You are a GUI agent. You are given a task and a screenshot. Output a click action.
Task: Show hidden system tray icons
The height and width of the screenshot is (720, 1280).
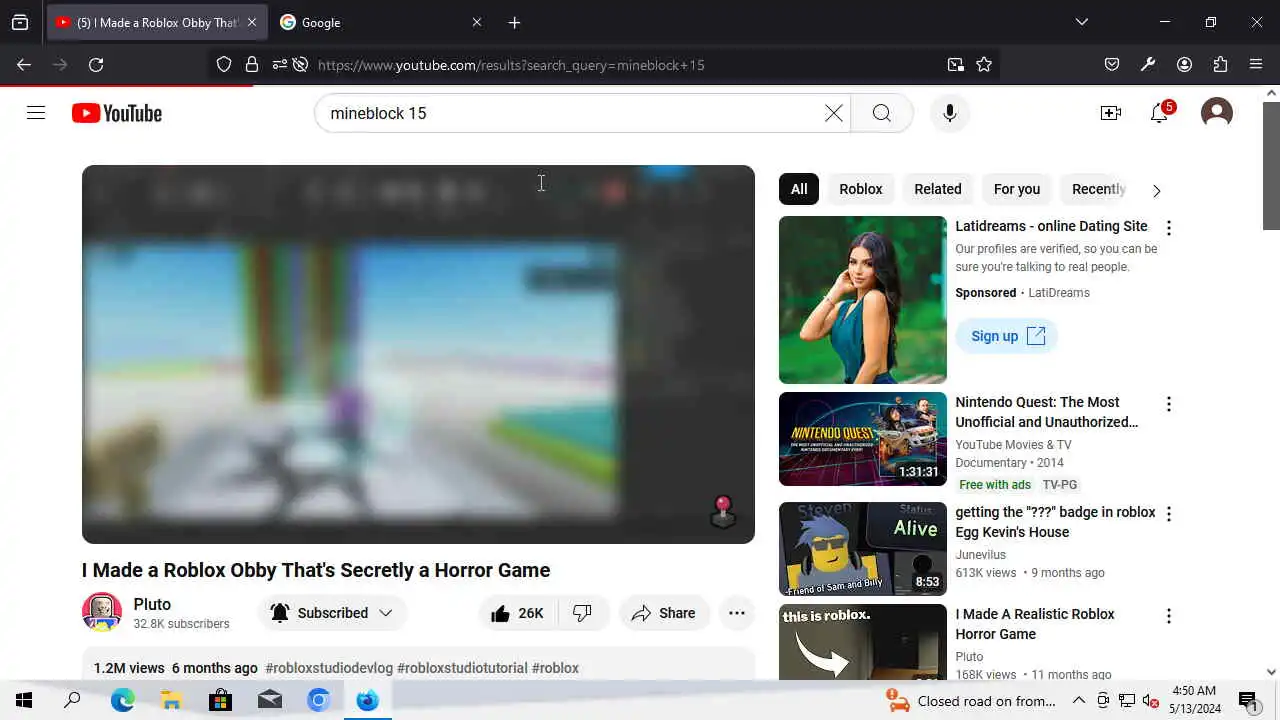click(x=1079, y=700)
